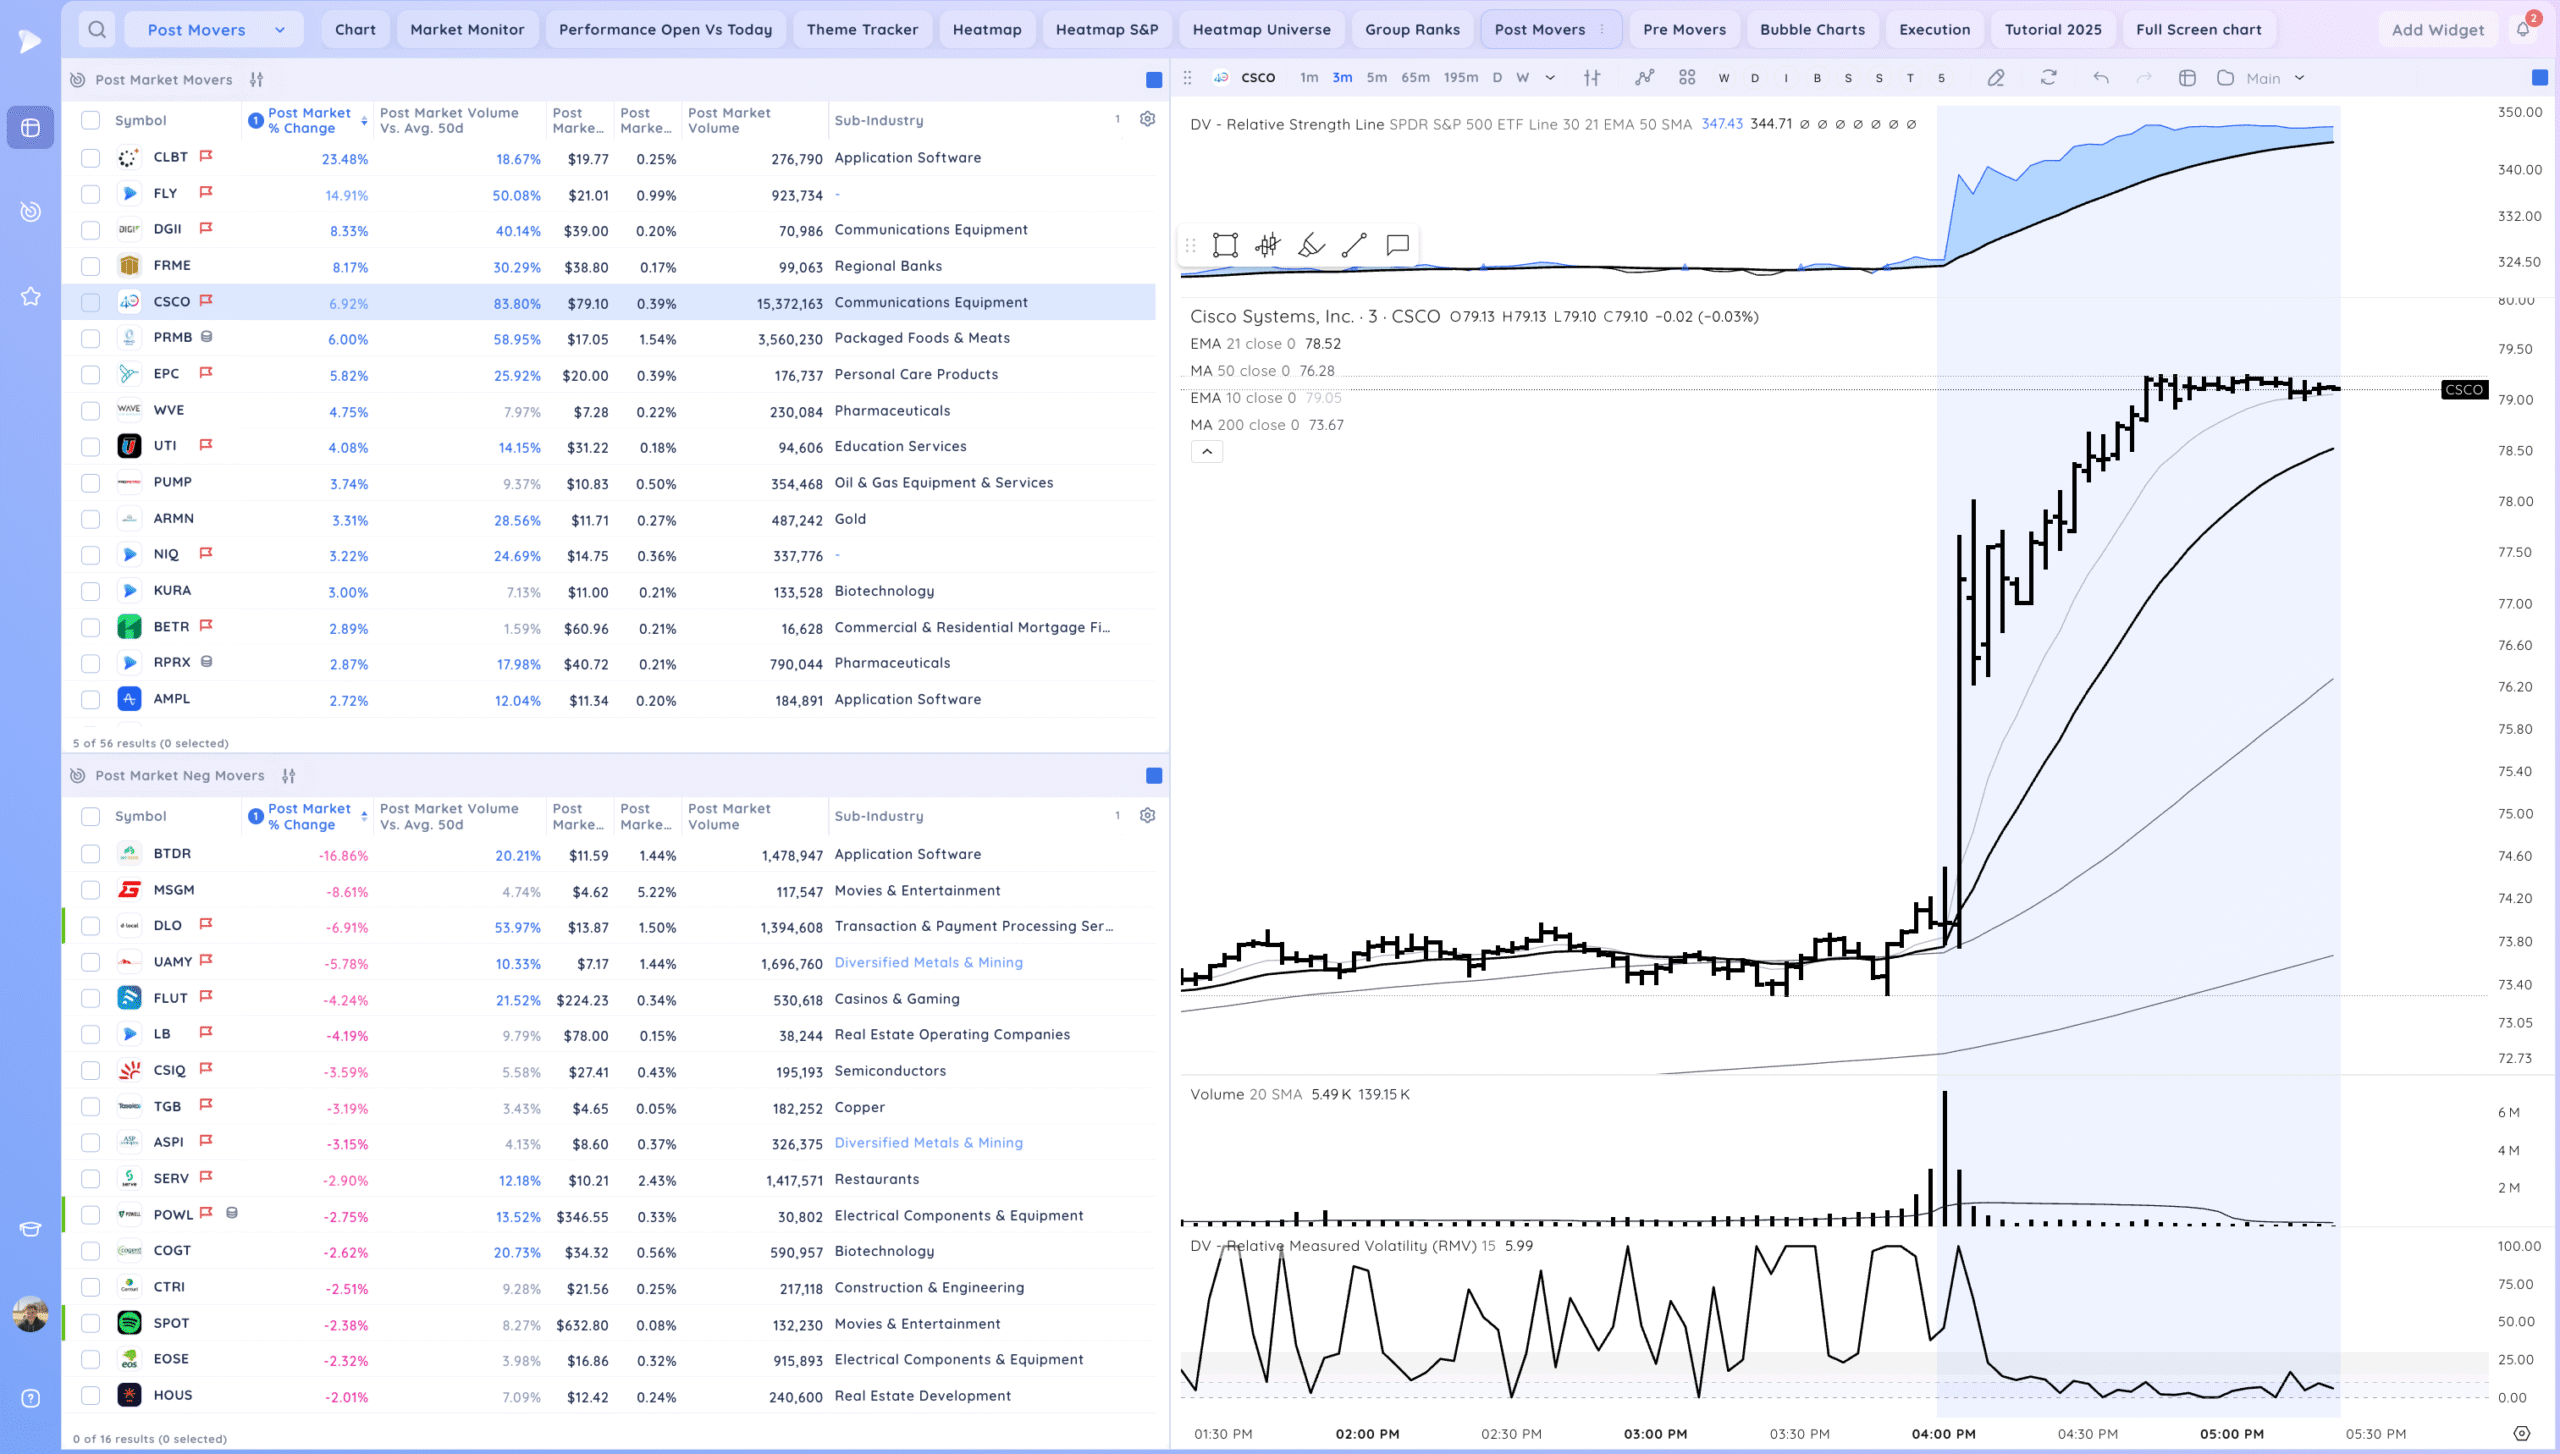Screen dimensions: 2560x1454
Task: Switch to the Heatmap S&P tab
Action: coord(1106,30)
